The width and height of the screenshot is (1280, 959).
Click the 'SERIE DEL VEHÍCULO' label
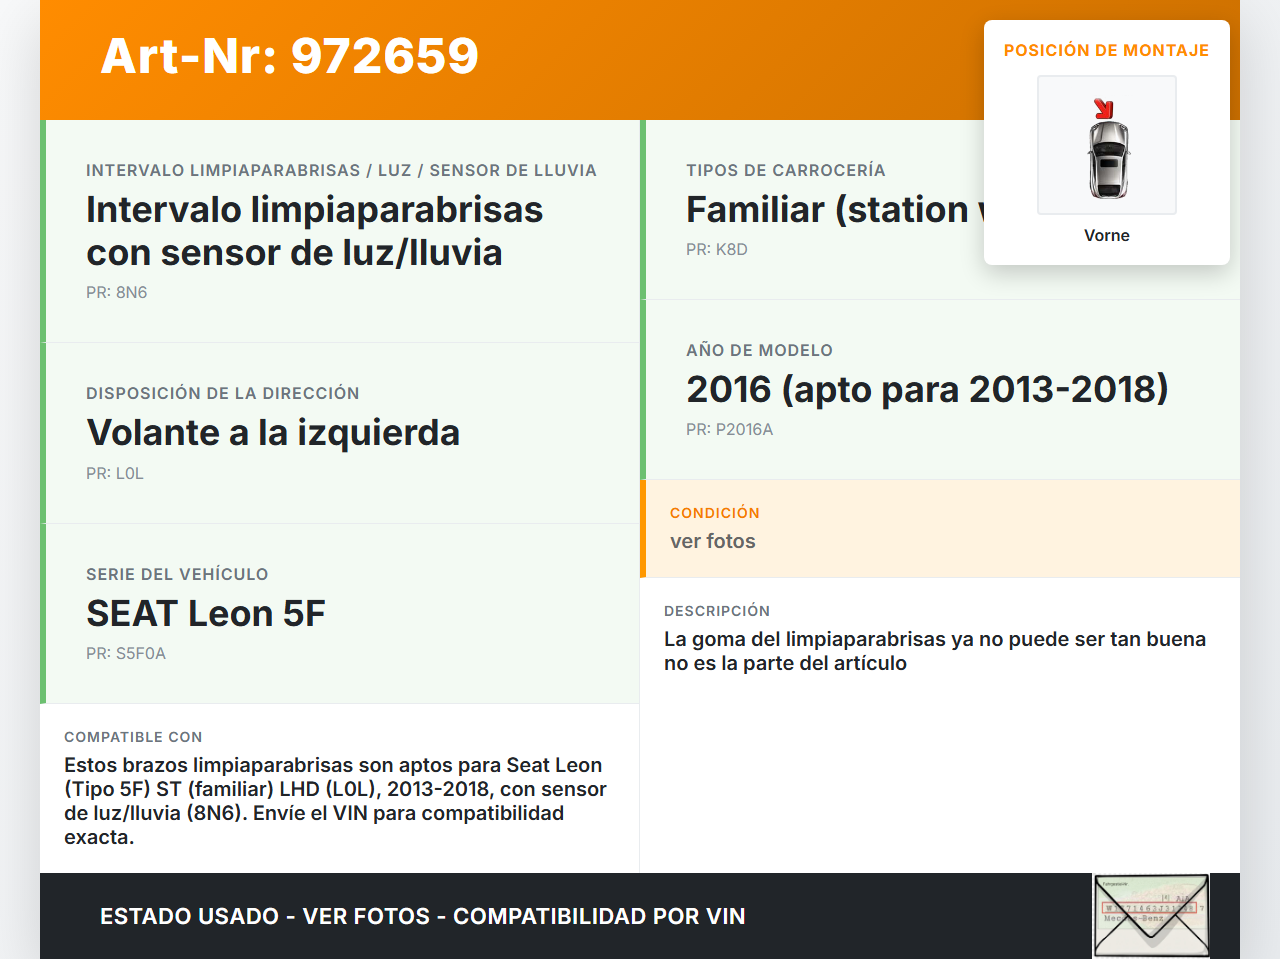tap(177, 574)
